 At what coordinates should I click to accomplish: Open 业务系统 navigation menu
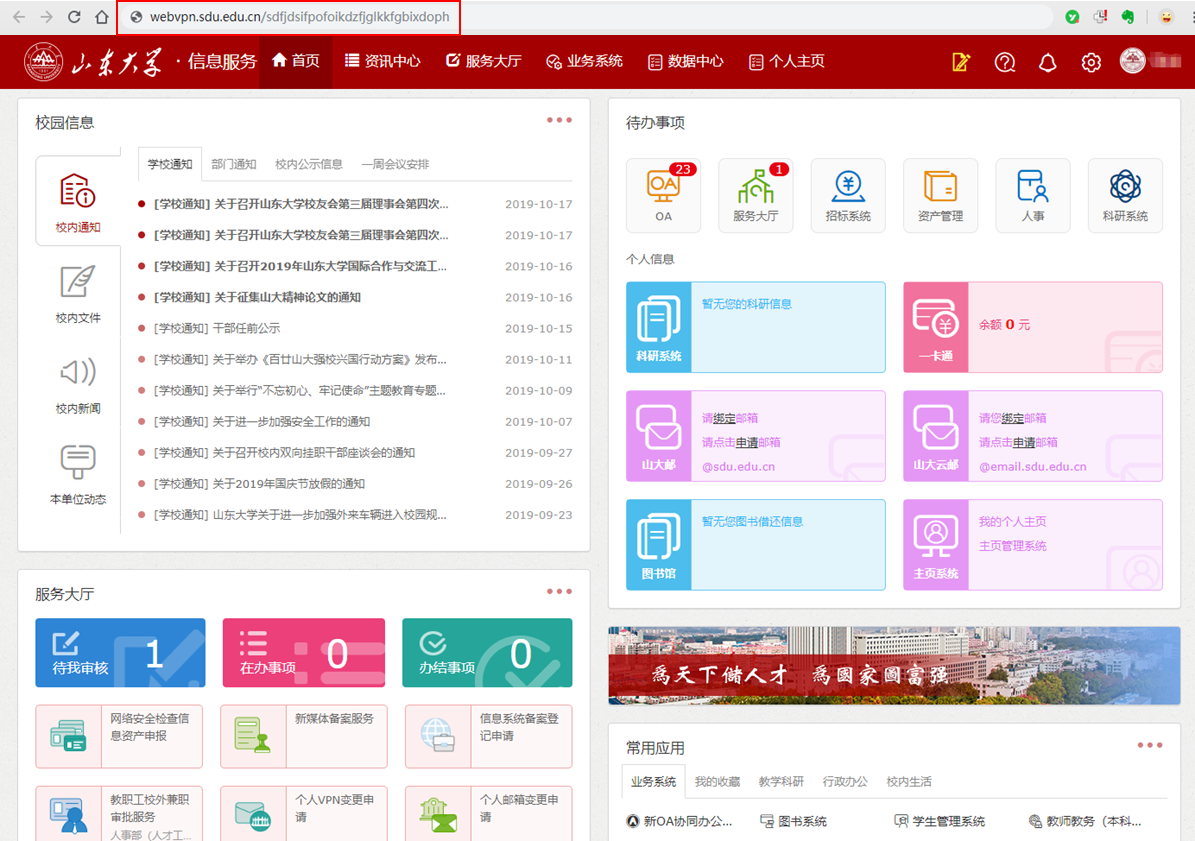point(585,61)
